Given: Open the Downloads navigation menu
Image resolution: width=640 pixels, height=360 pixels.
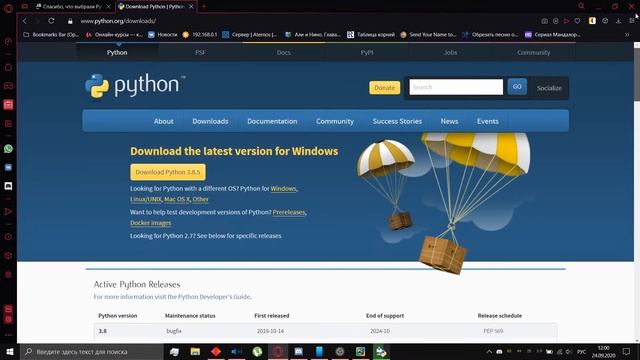Looking at the screenshot, I should pos(210,121).
